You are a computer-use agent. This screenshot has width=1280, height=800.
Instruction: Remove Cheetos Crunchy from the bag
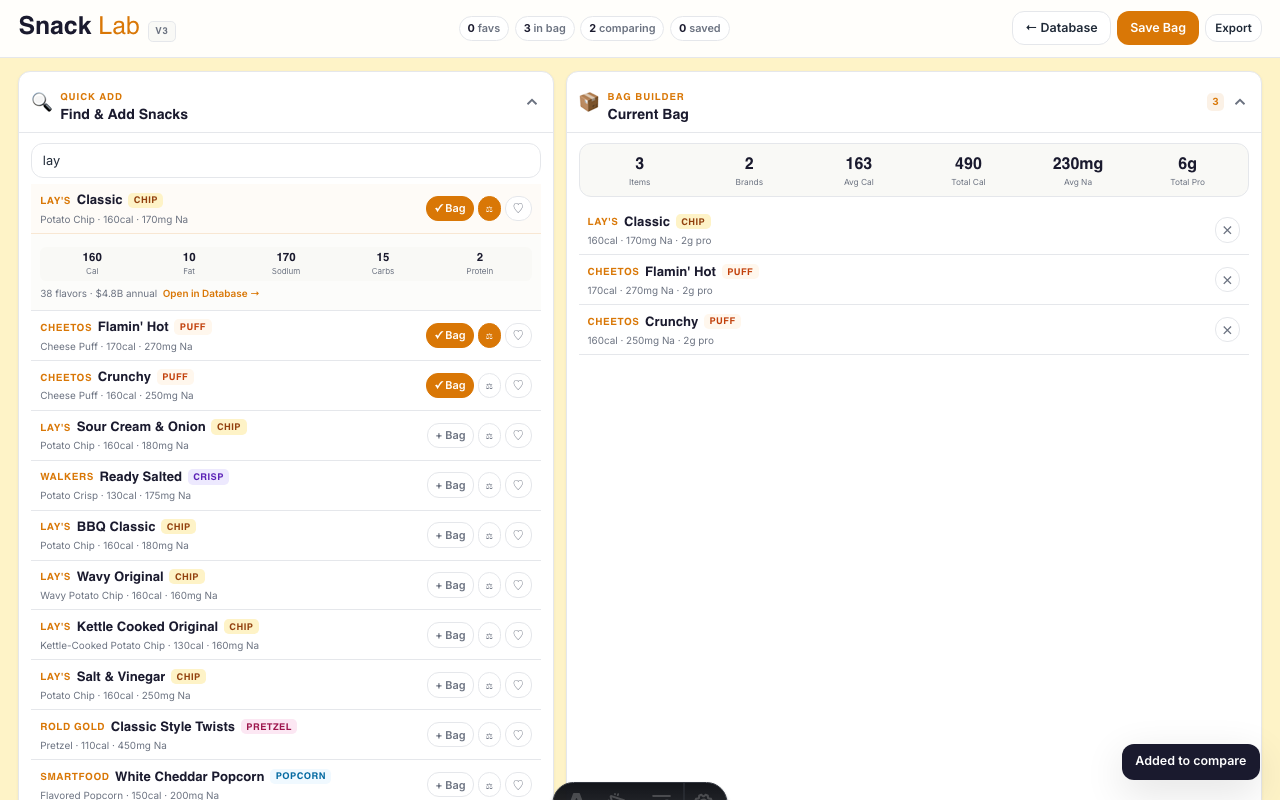(1227, 329)
